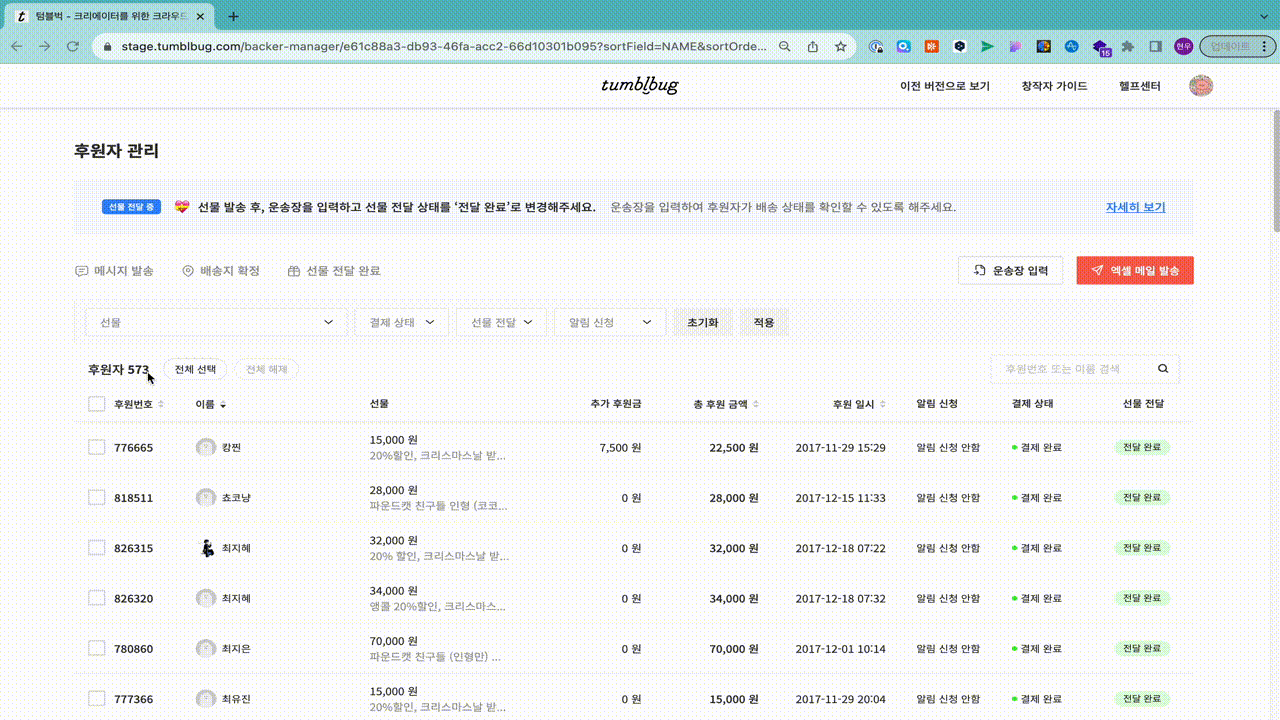This screenshot has height=720, width=1280.
Task: Click the date 2017-12-15 11:33
Action: click(x=840, y=497)
